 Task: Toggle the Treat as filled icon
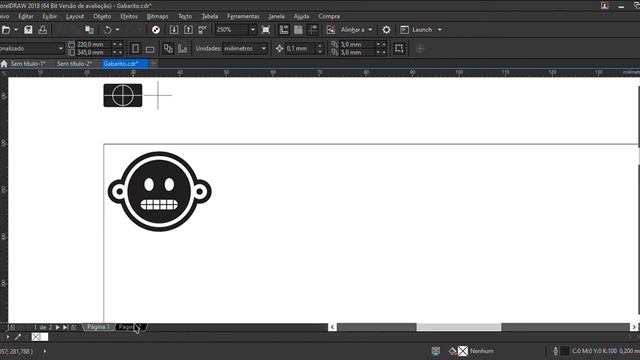(x=399, y=49)
